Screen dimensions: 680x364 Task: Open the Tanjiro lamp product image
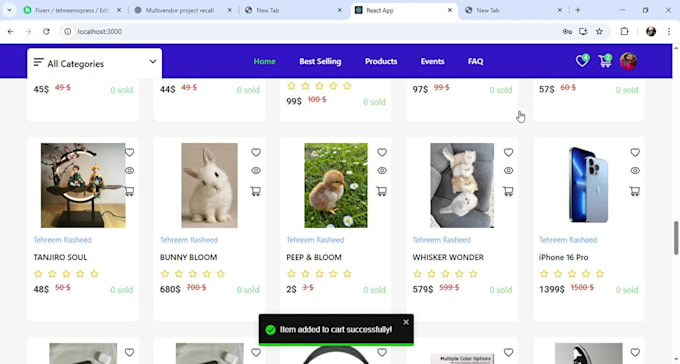coord(83,185)
